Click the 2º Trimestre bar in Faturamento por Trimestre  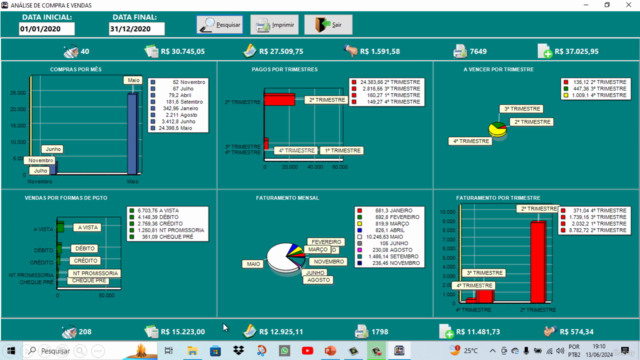pos(538,262)
